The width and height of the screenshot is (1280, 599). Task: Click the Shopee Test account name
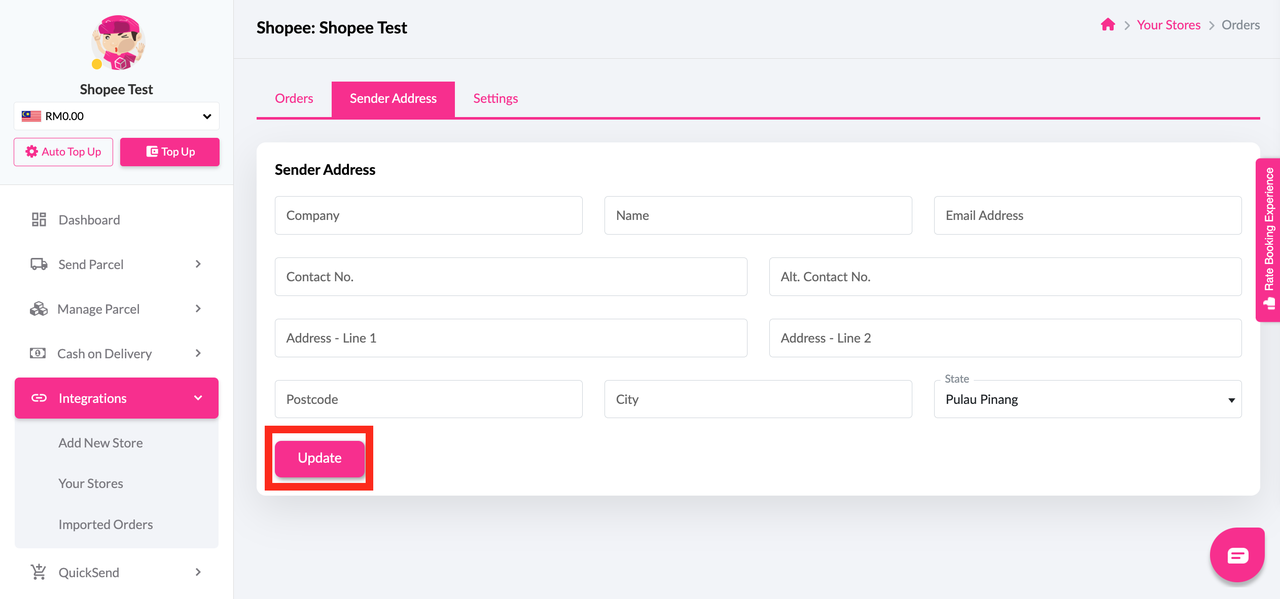coord(117,89)
